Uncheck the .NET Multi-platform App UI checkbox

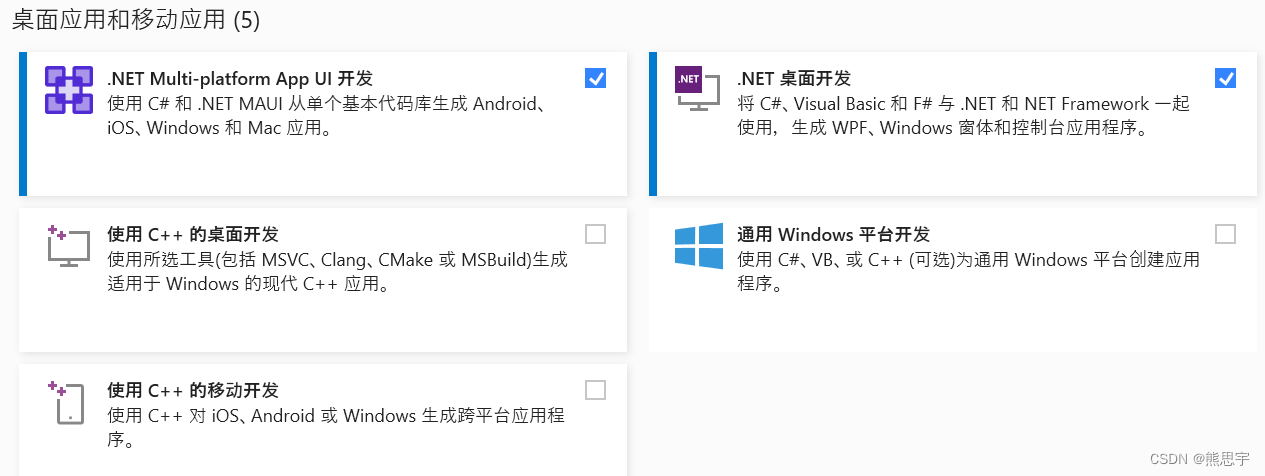click(x=595, y=78)
